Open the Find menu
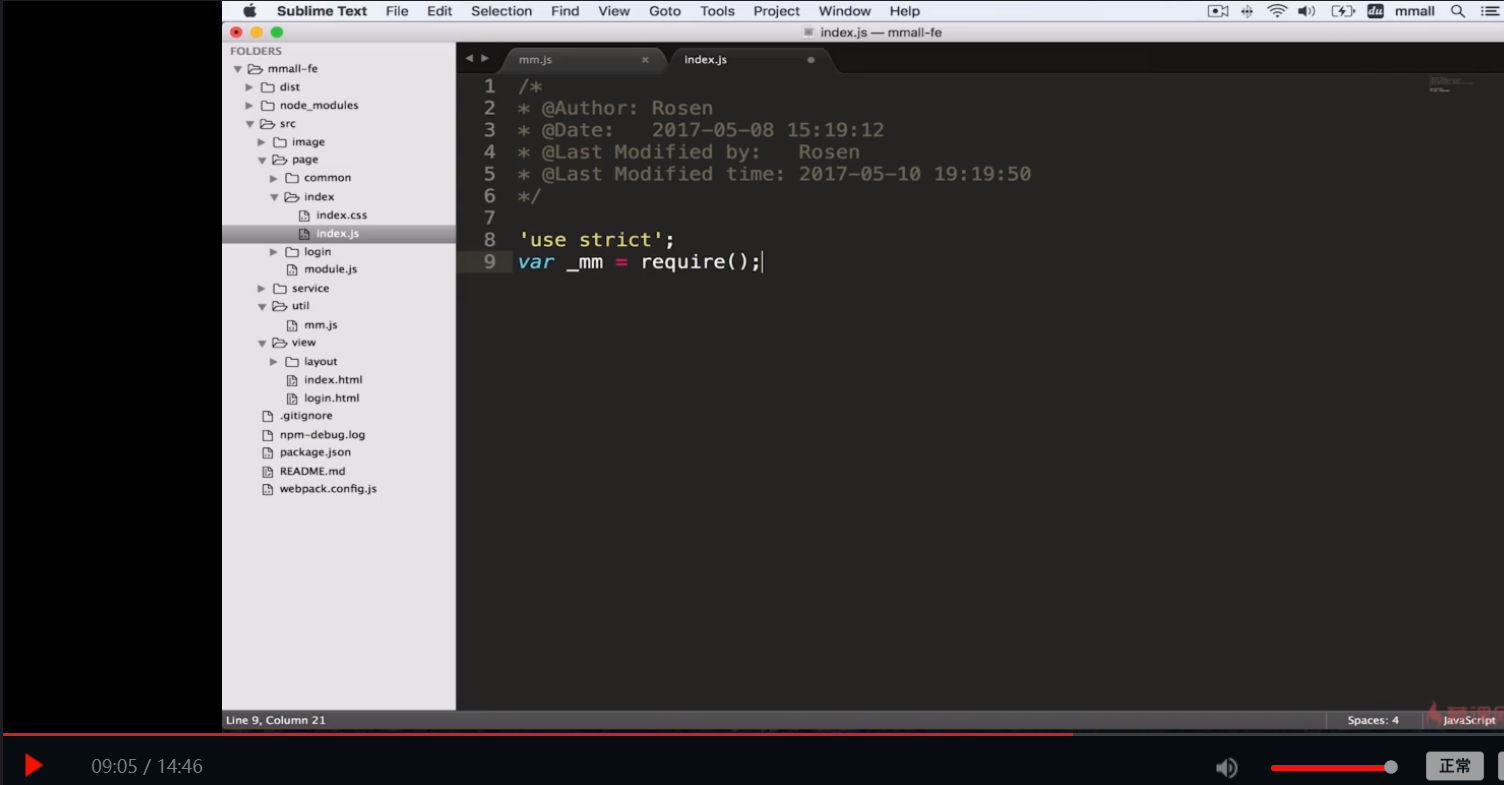Viewport: 1504px width, 785px height. pyautogui.click(x=565, y=11)
